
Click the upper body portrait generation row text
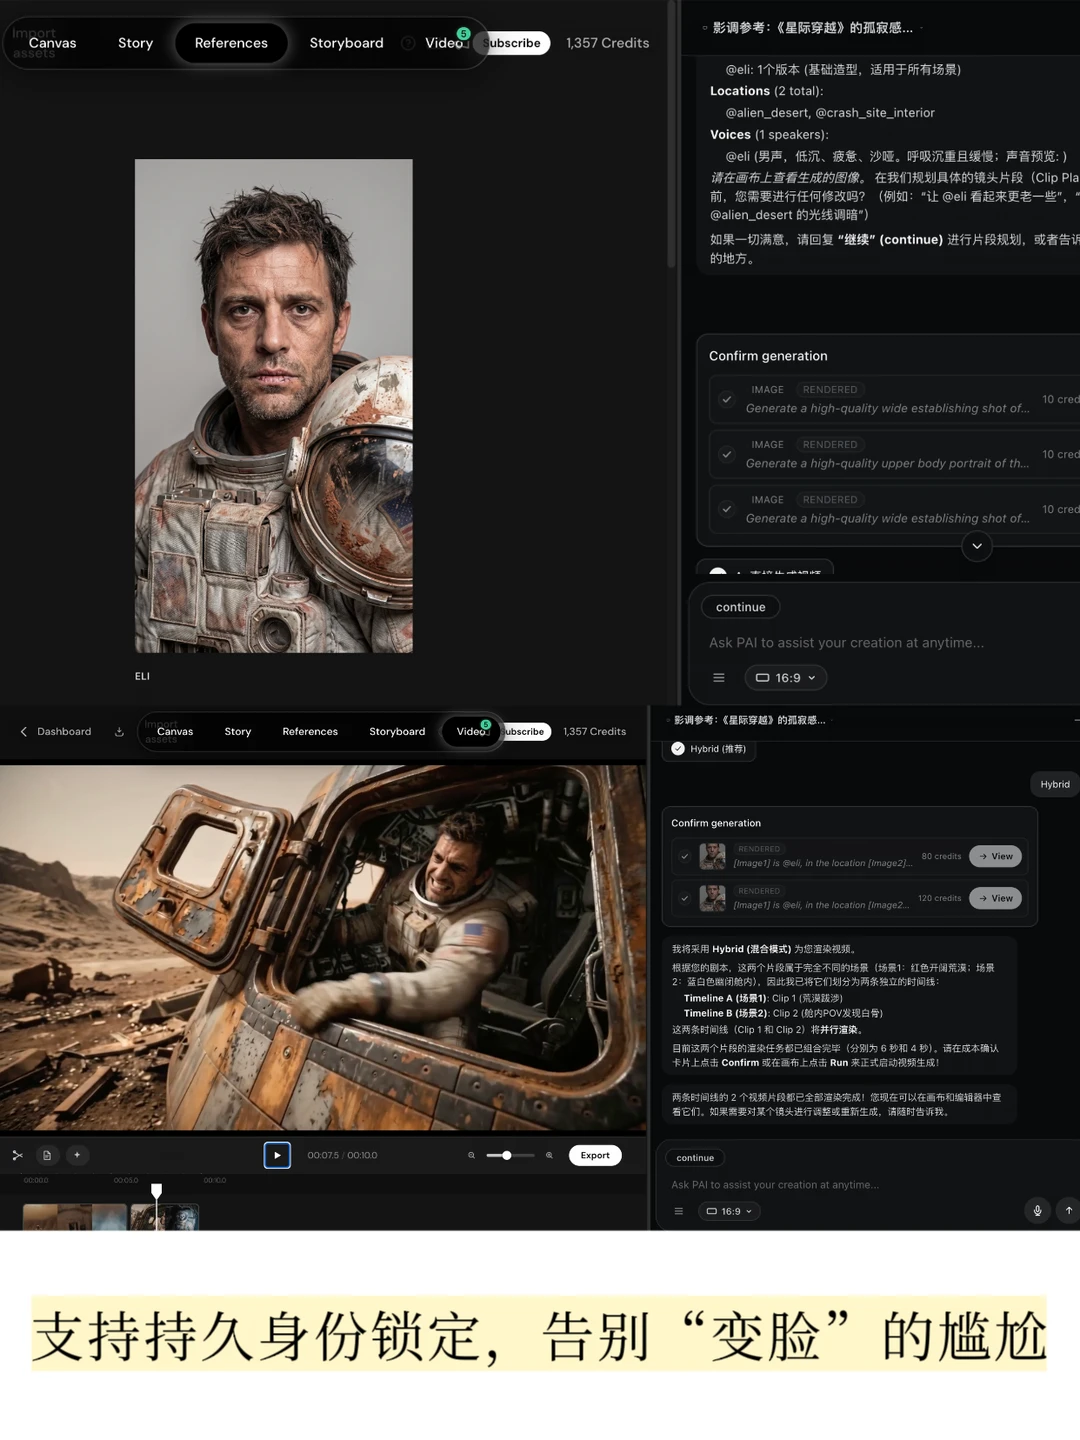(x=887, y=463)
